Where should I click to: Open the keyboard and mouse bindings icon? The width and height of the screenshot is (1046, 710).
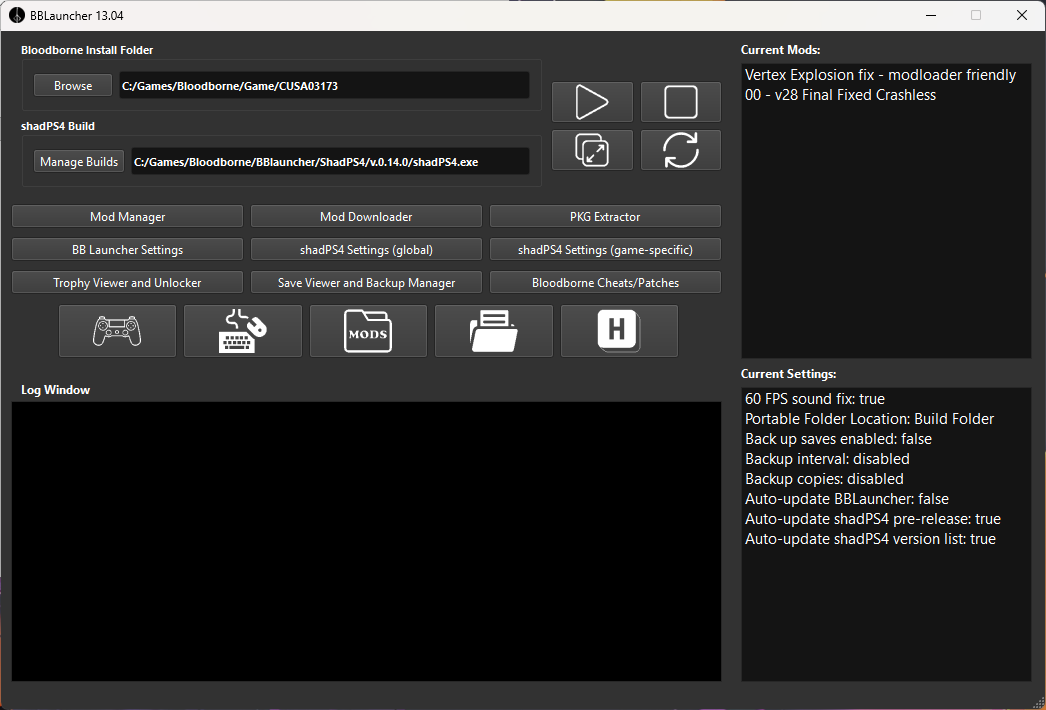tap(243, 331)
